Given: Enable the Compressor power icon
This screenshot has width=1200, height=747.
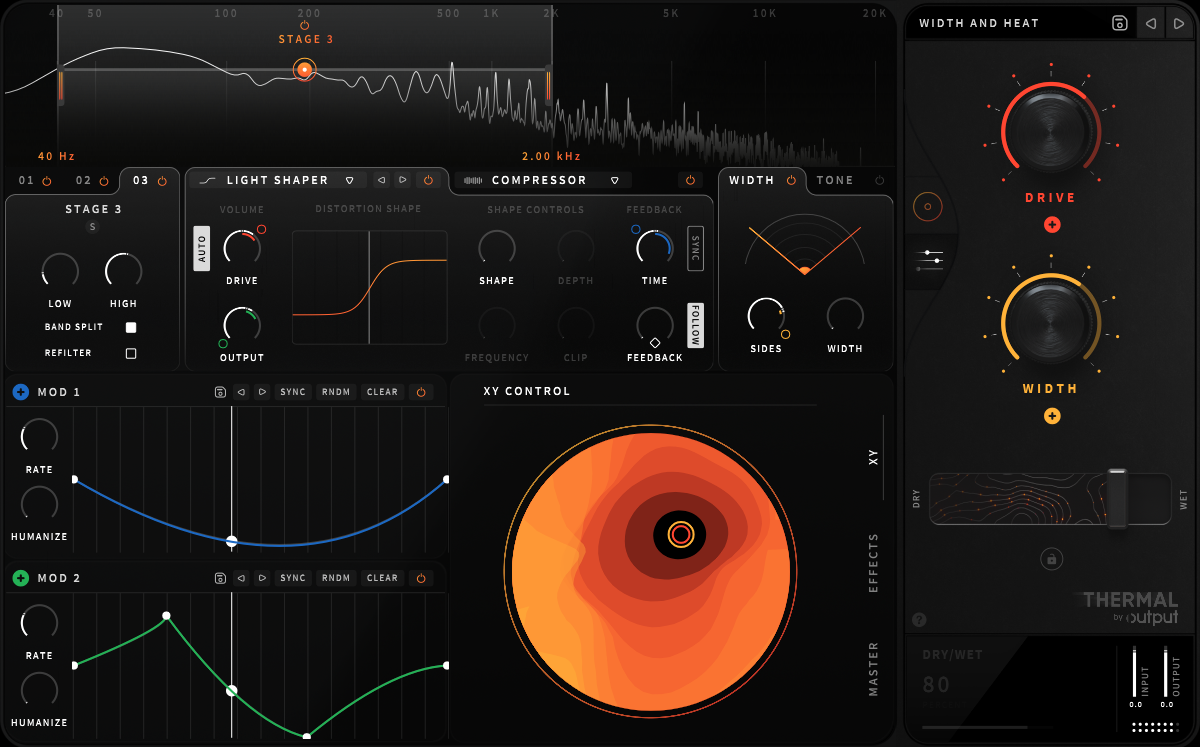Looking at the screenshot, I should pyautogui.click(x=690, y=180).
